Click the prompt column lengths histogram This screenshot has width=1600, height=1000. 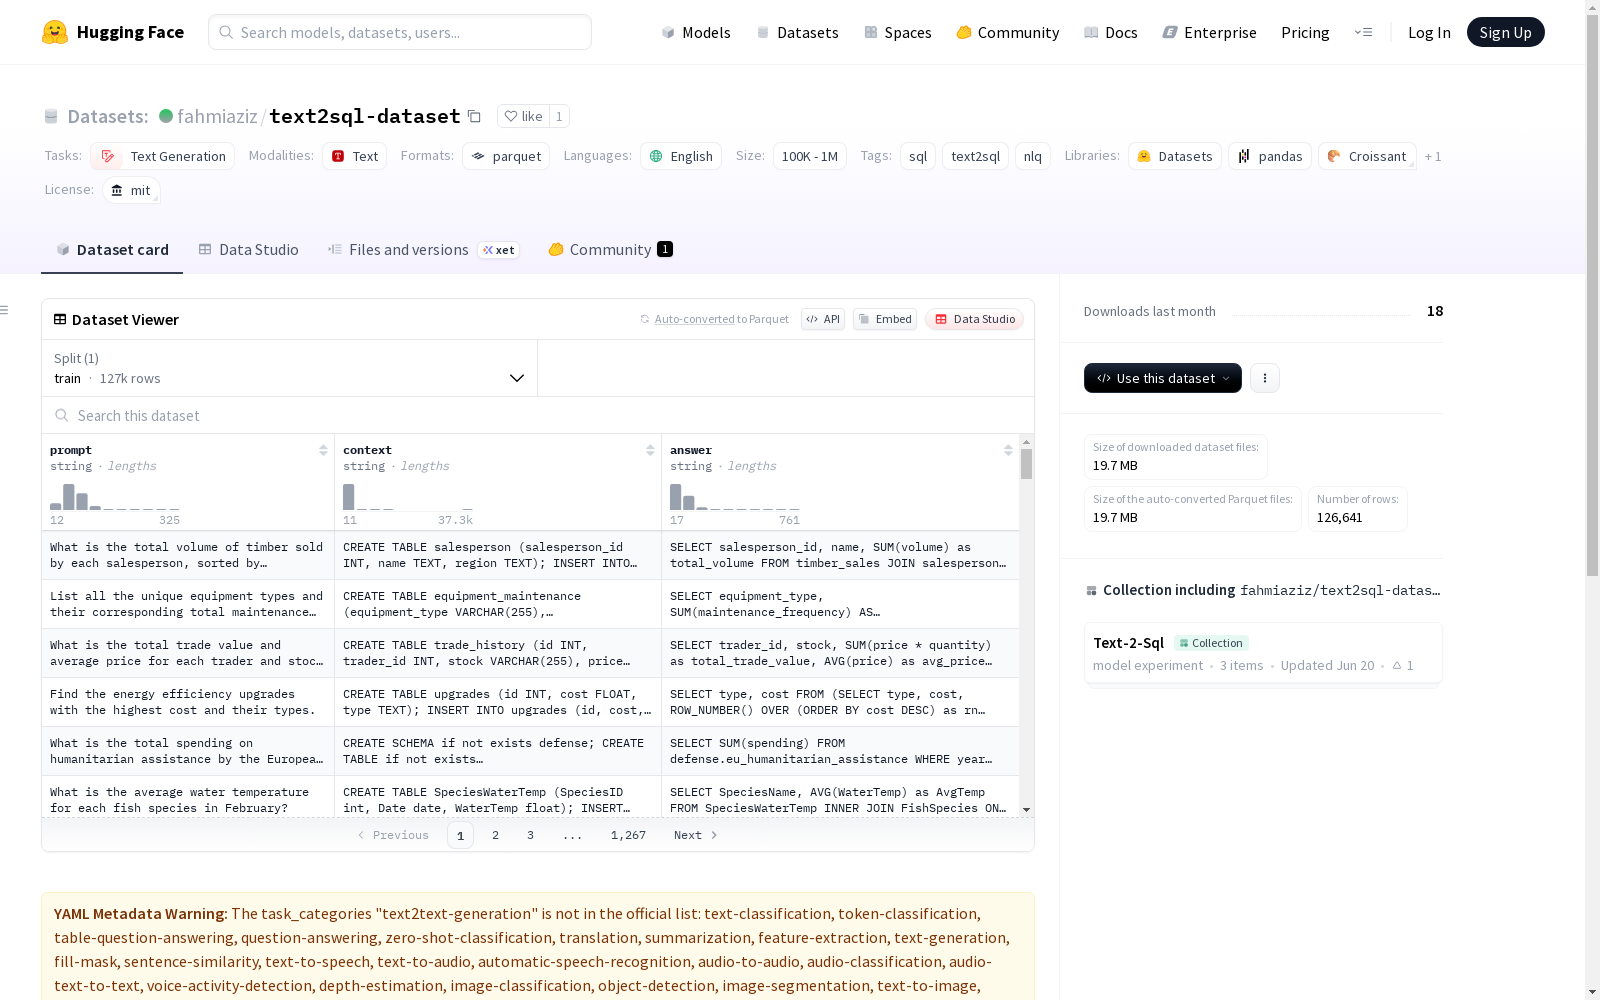point(115,497)
